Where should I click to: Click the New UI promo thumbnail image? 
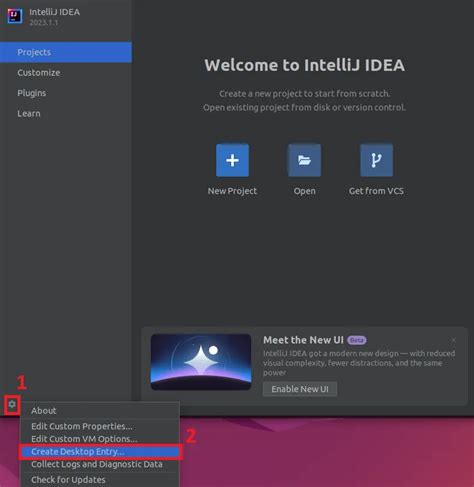[201, 362]
